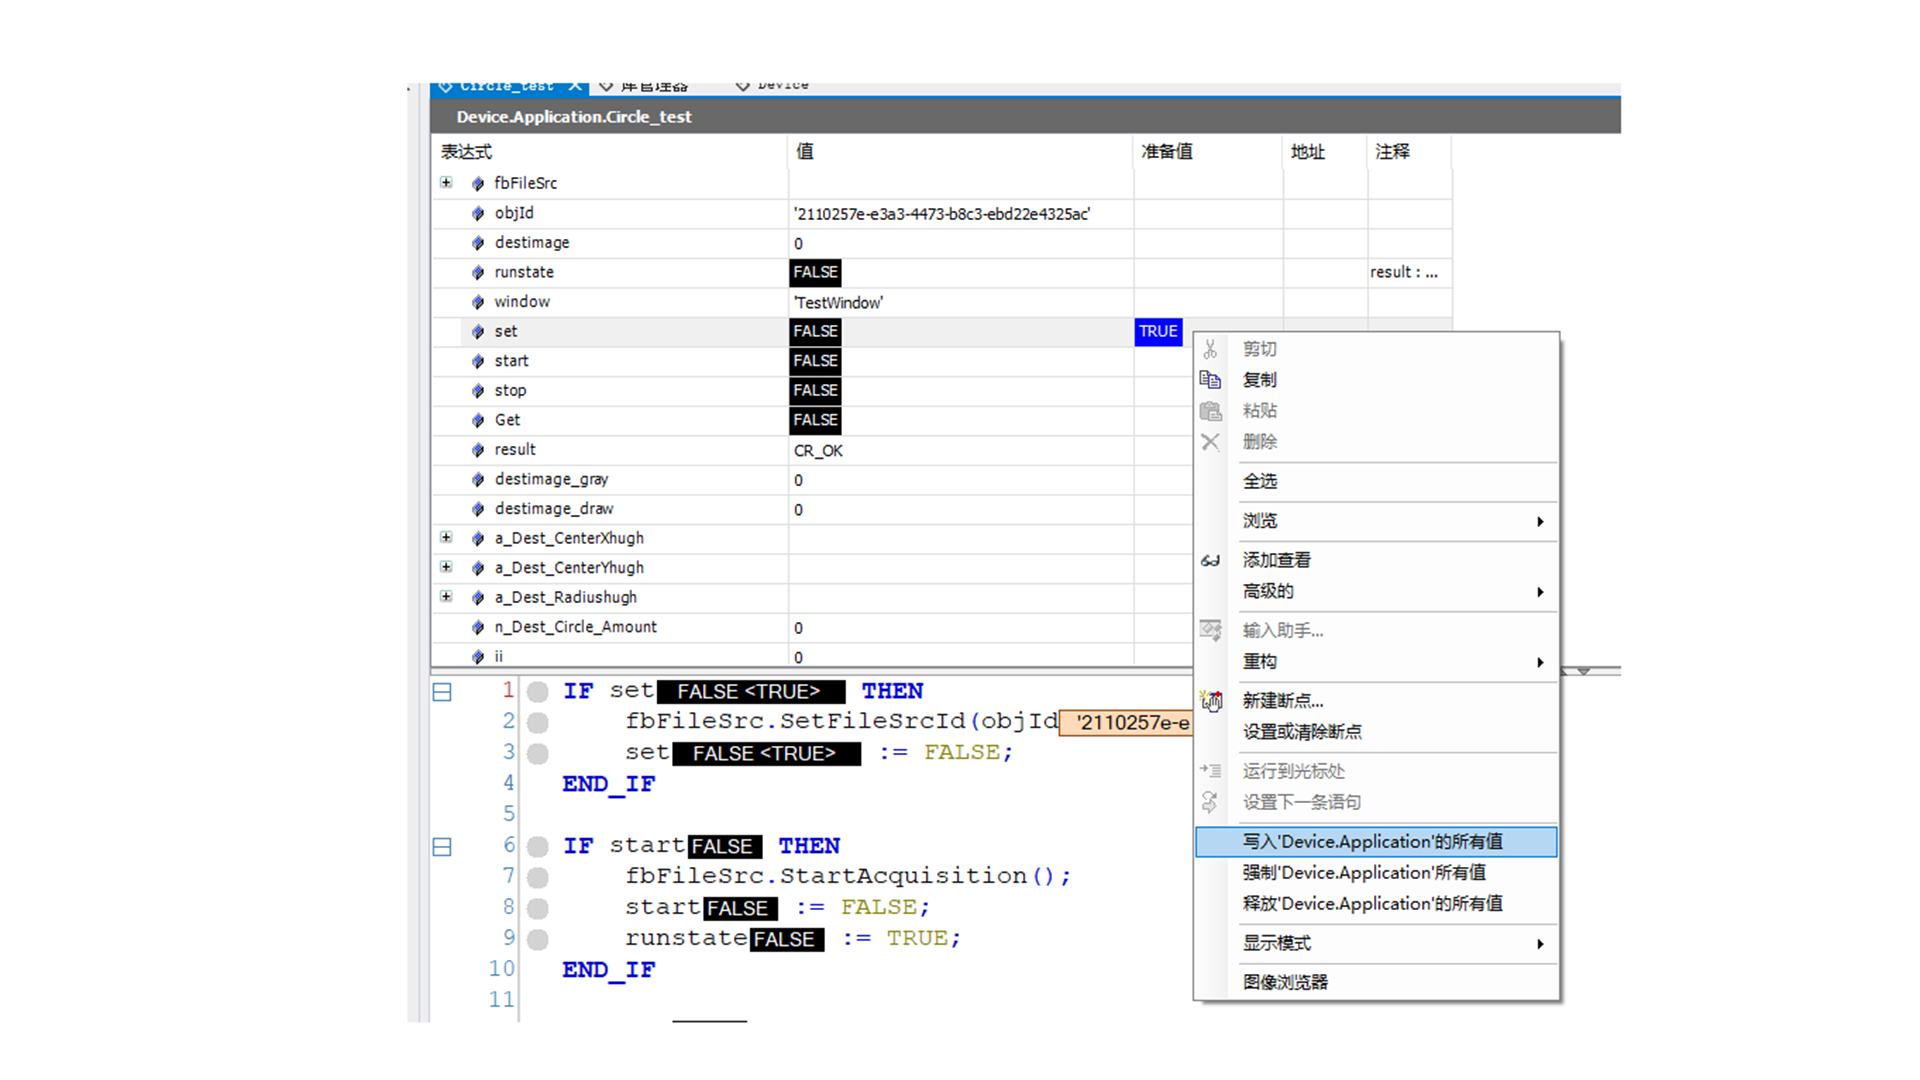1920x1080 pixels.
Task: Click the blue TRUE prepared value cell
Action: [1158, 332]
